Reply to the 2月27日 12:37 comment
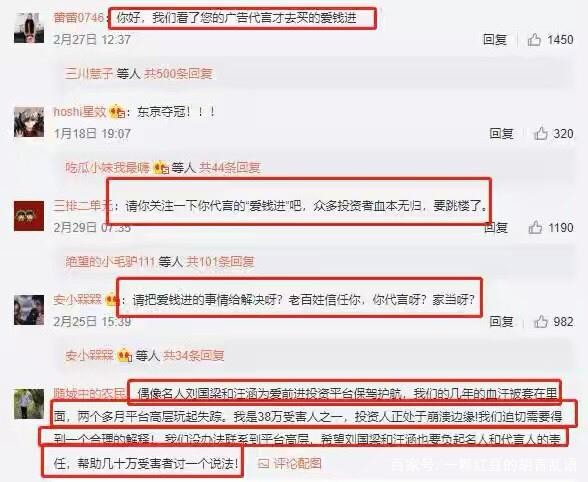The height and width of the screenshot is (482, 588). point(495,39)
